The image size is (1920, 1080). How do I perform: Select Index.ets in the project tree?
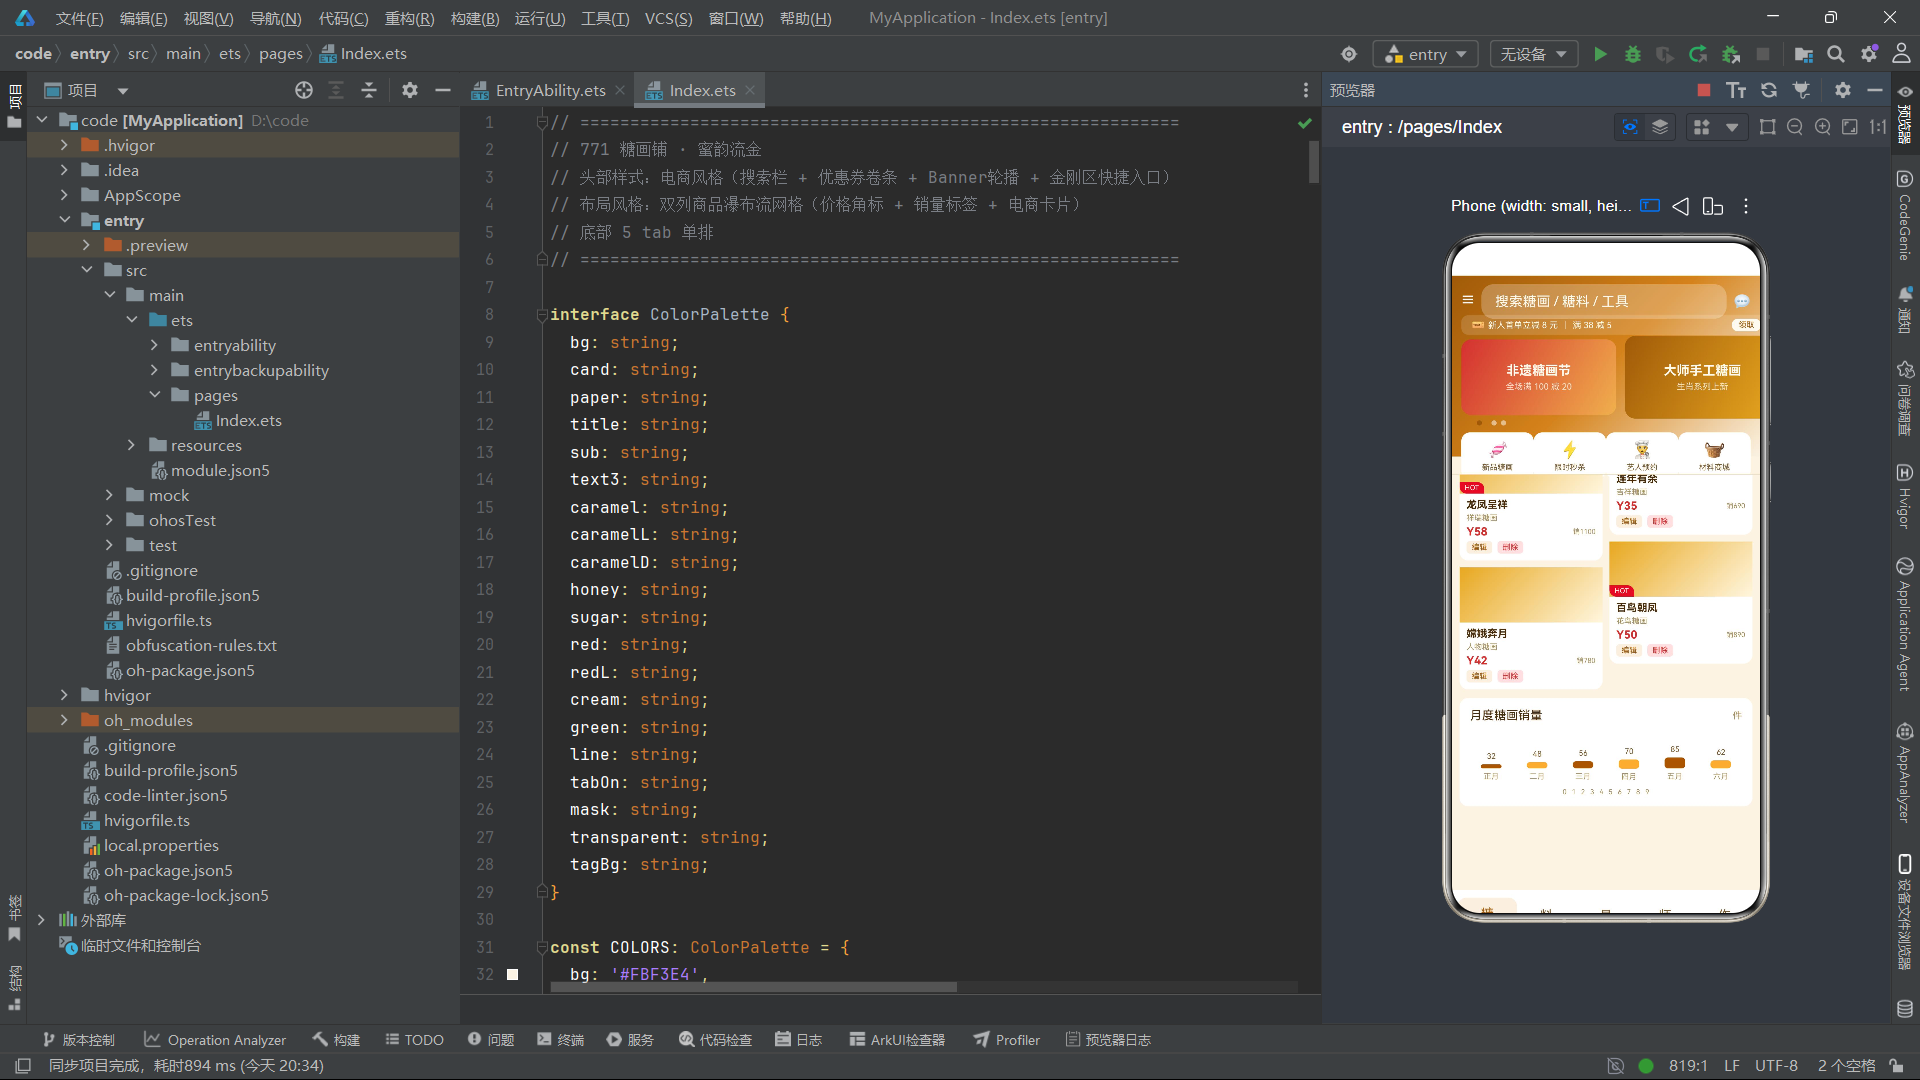point(248,420)
